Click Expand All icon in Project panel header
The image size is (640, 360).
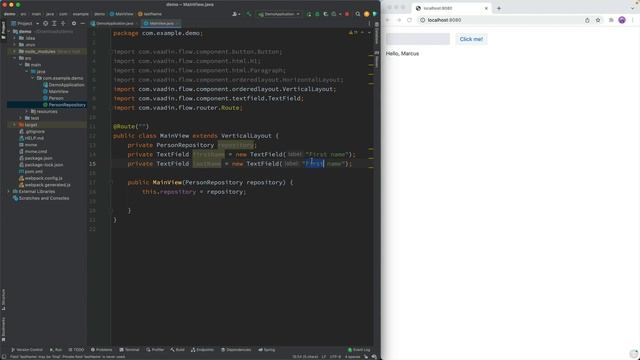54,24
